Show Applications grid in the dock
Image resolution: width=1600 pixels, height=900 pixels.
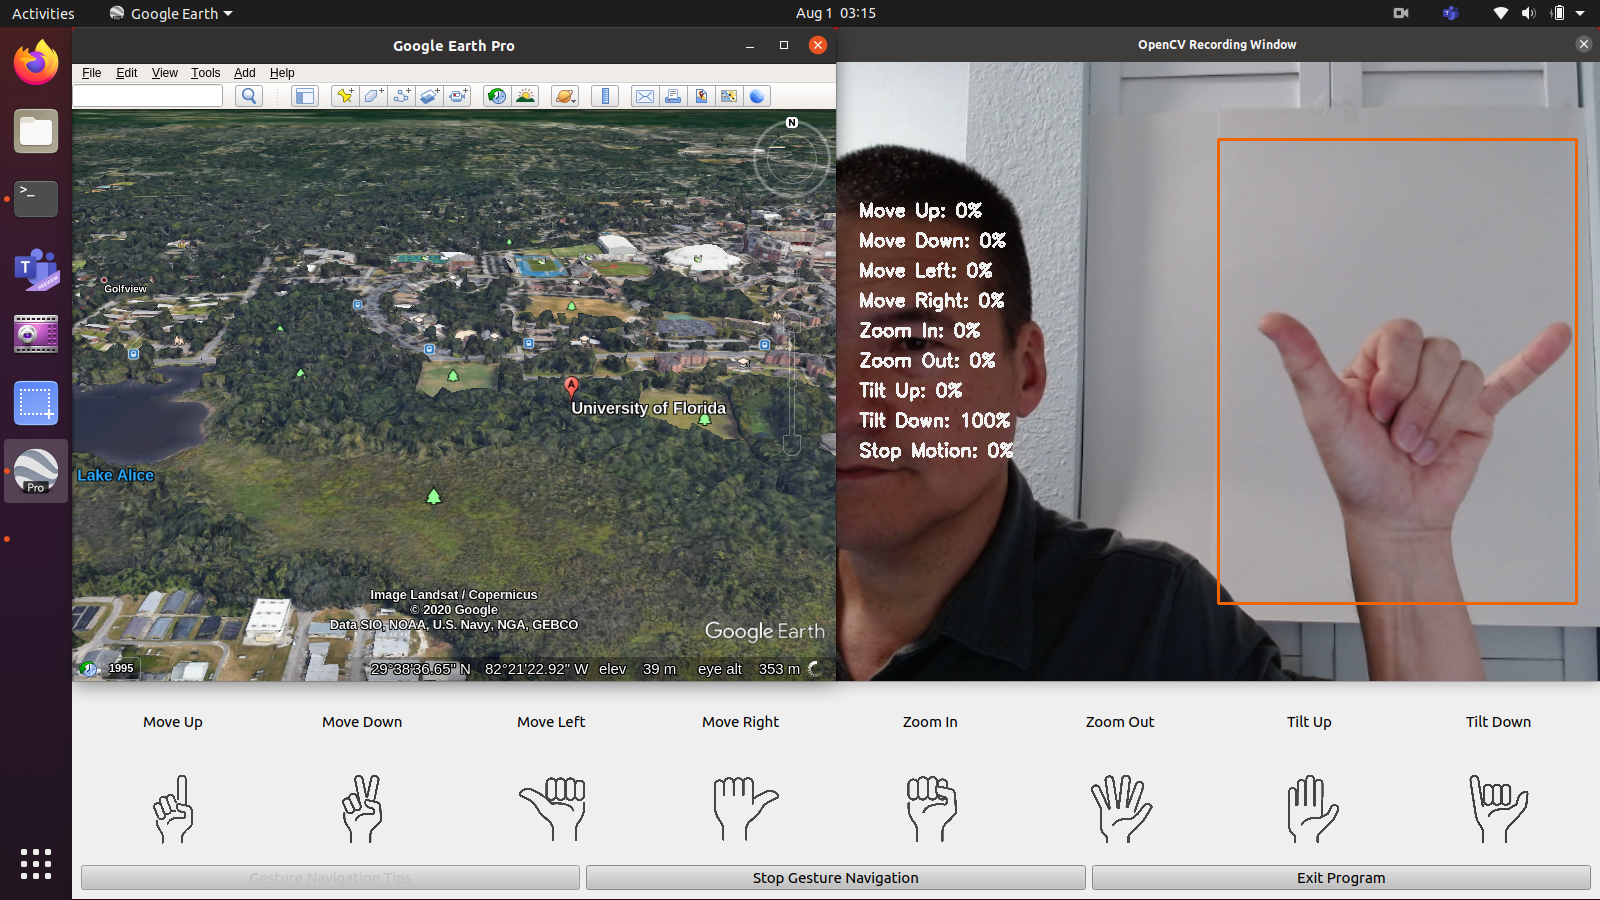point(36,864)
